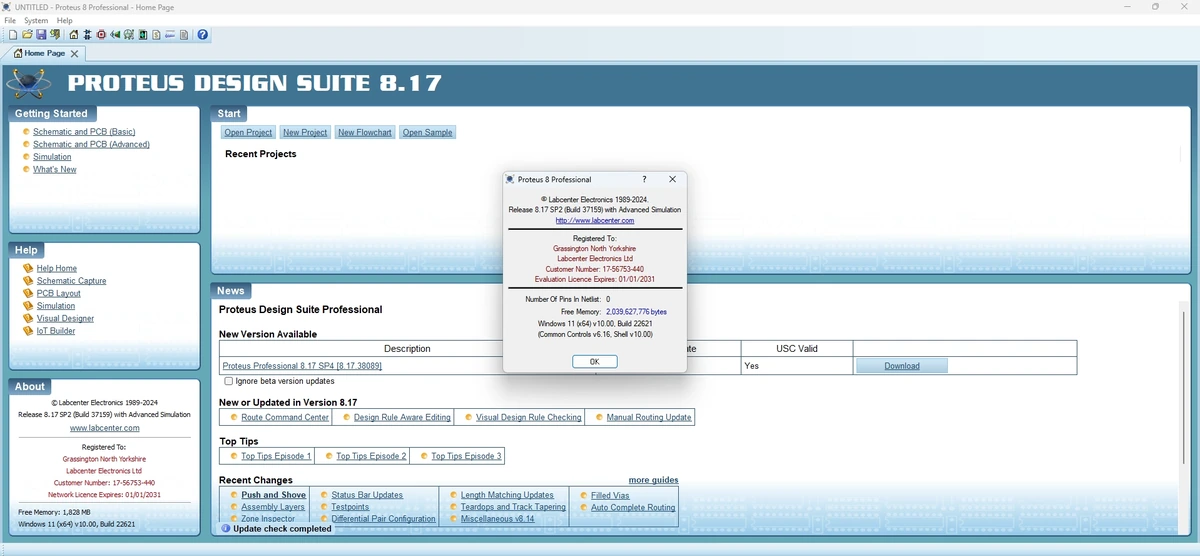Open the Project Notes toolbar icon
Screen dimensions: 1200x556
click(184, 34)
